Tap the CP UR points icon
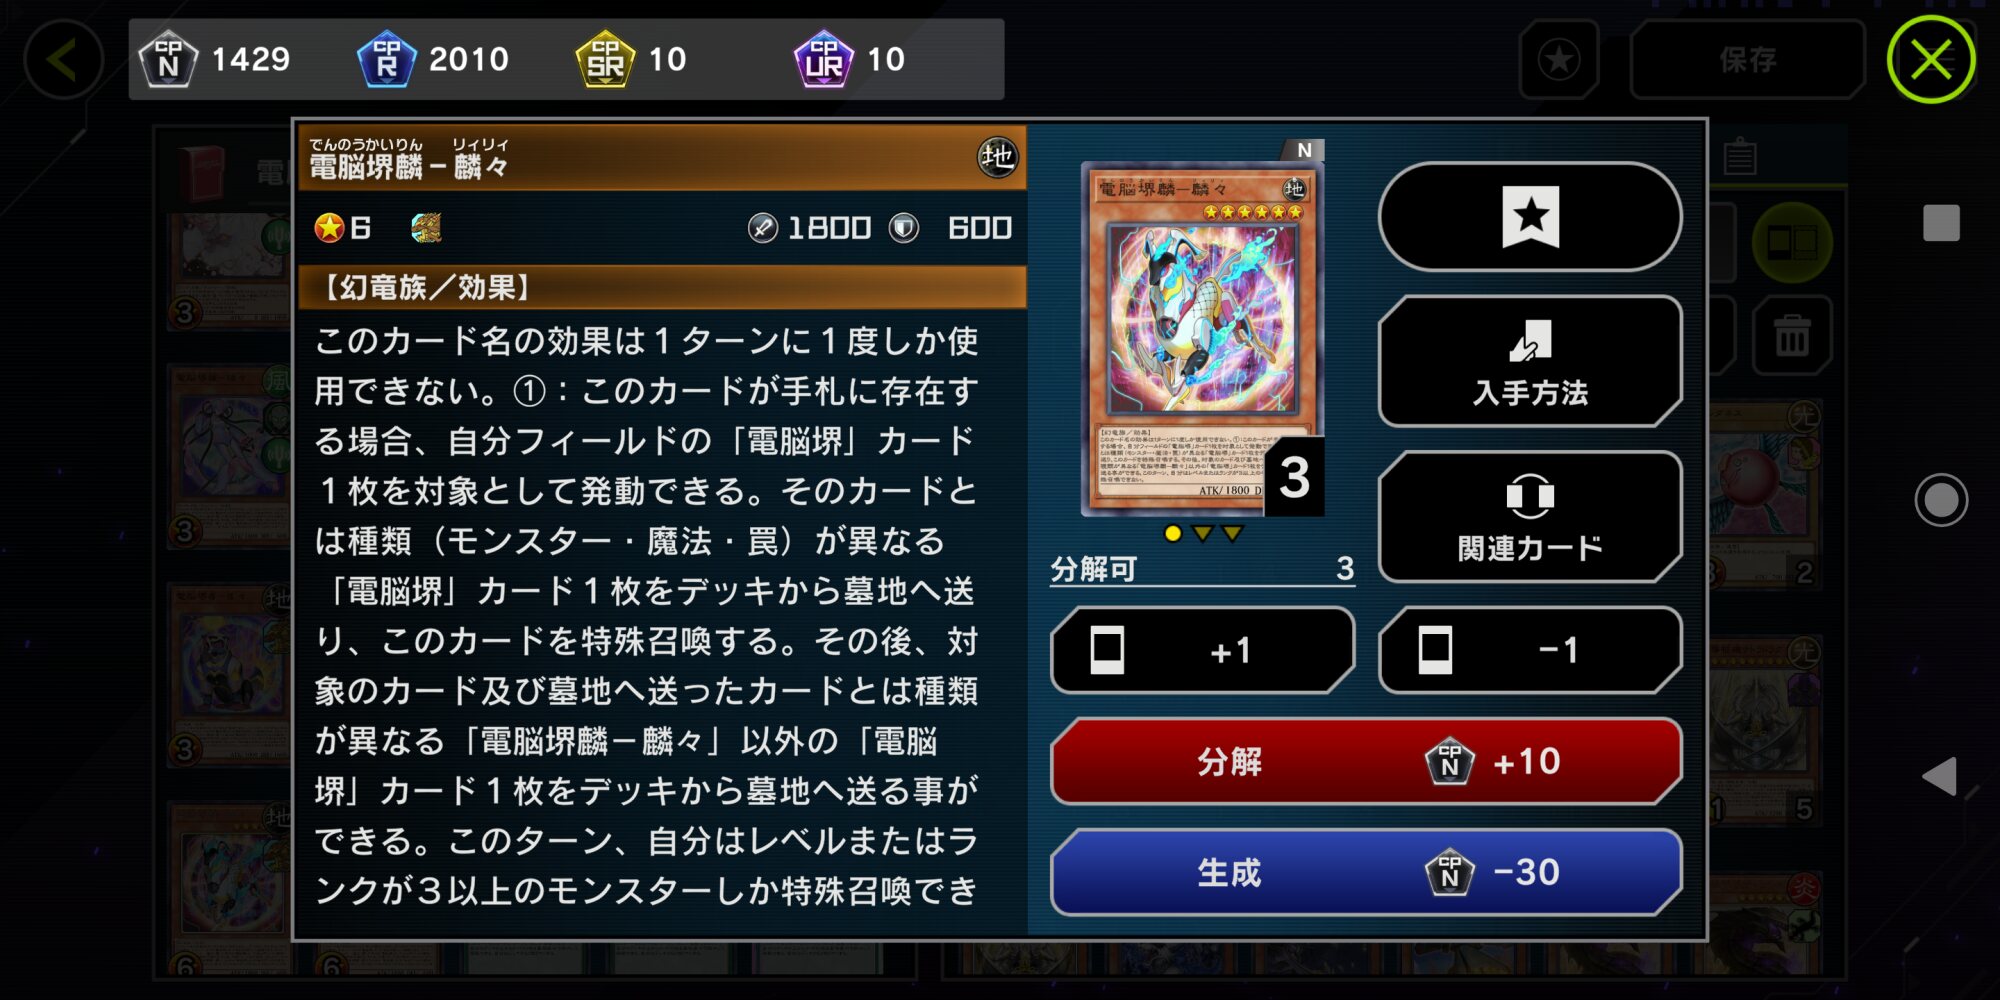2000x1000 pixels. click(x=823, y=59)
